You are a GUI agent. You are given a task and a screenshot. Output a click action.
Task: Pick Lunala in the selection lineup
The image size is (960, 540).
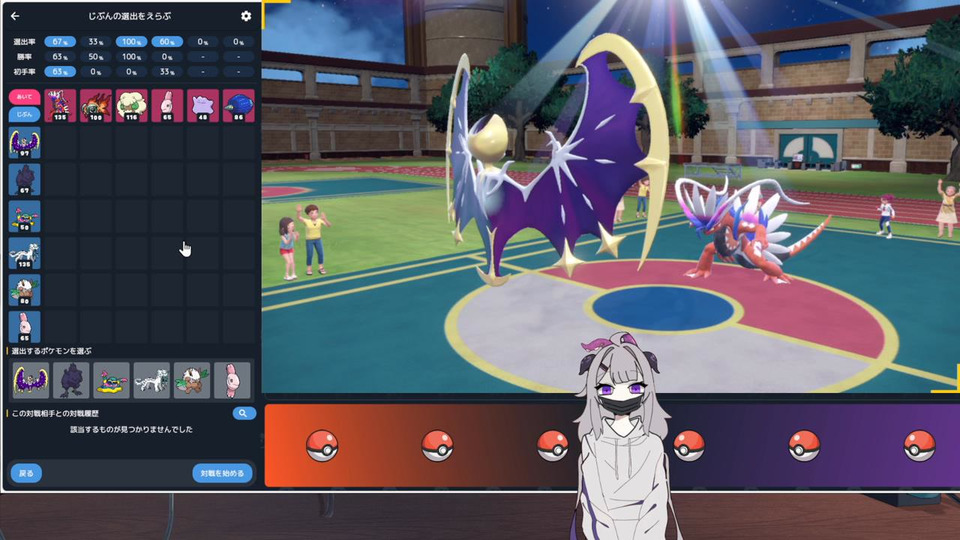point(31,380)
